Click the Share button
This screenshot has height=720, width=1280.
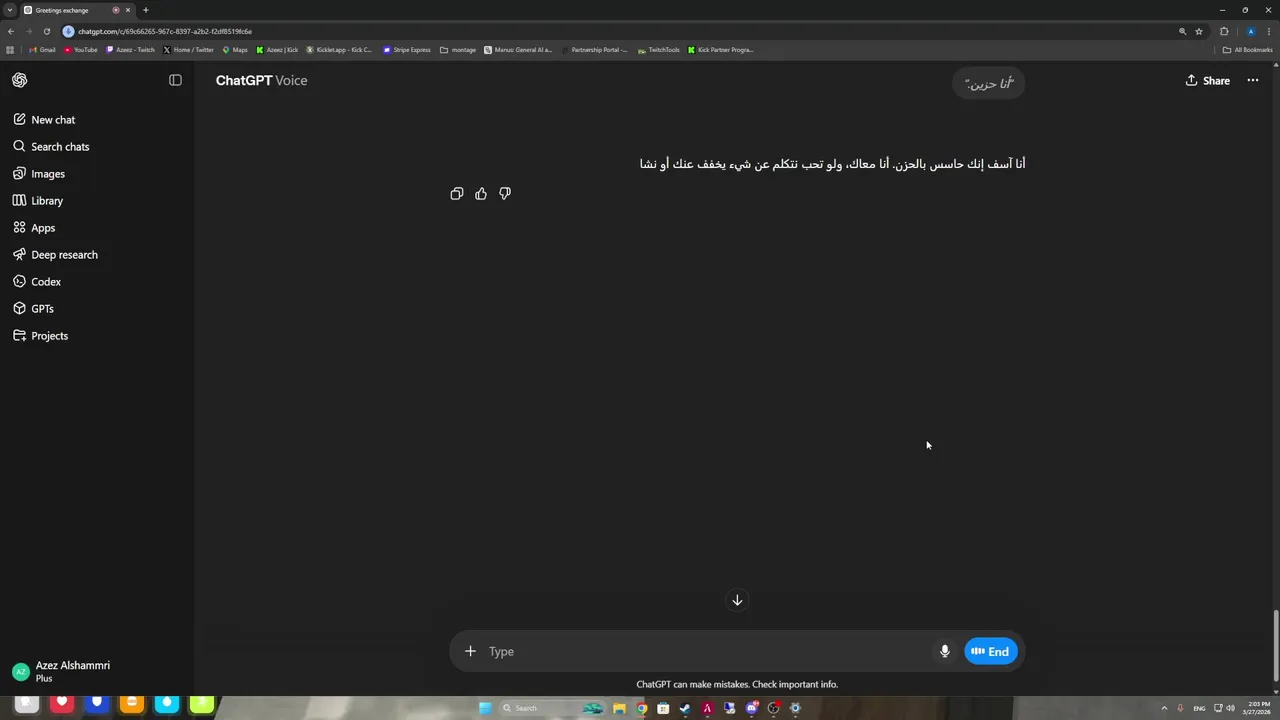click(x=1208, y=80)
